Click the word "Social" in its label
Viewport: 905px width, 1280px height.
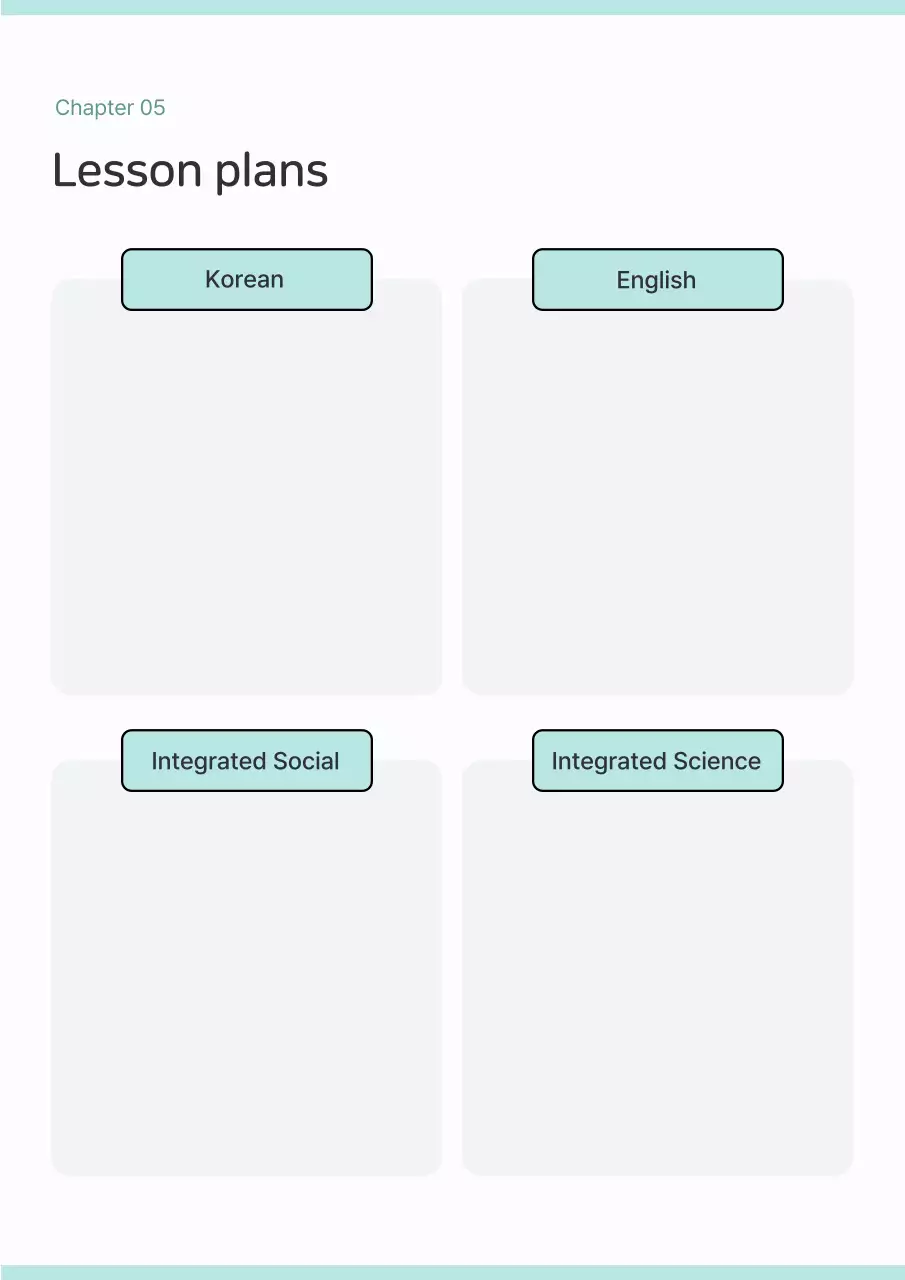pyautogui.click(x=307, y=761)
